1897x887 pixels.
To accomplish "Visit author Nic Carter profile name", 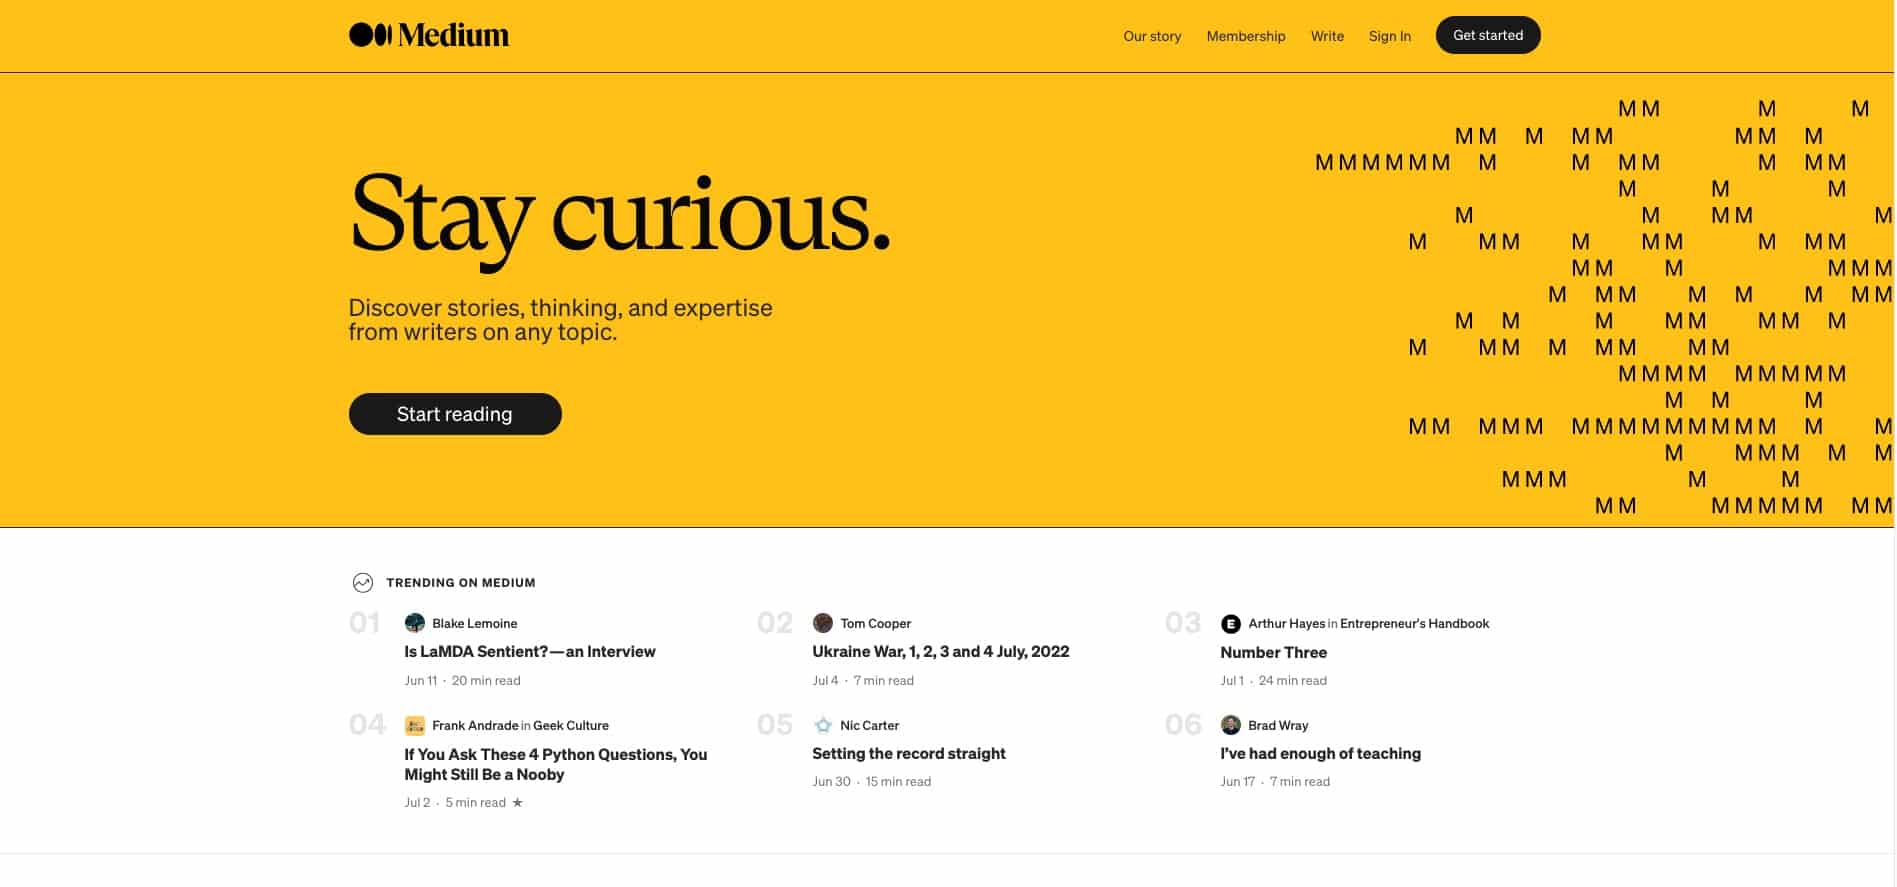I will tap(870, 726).
